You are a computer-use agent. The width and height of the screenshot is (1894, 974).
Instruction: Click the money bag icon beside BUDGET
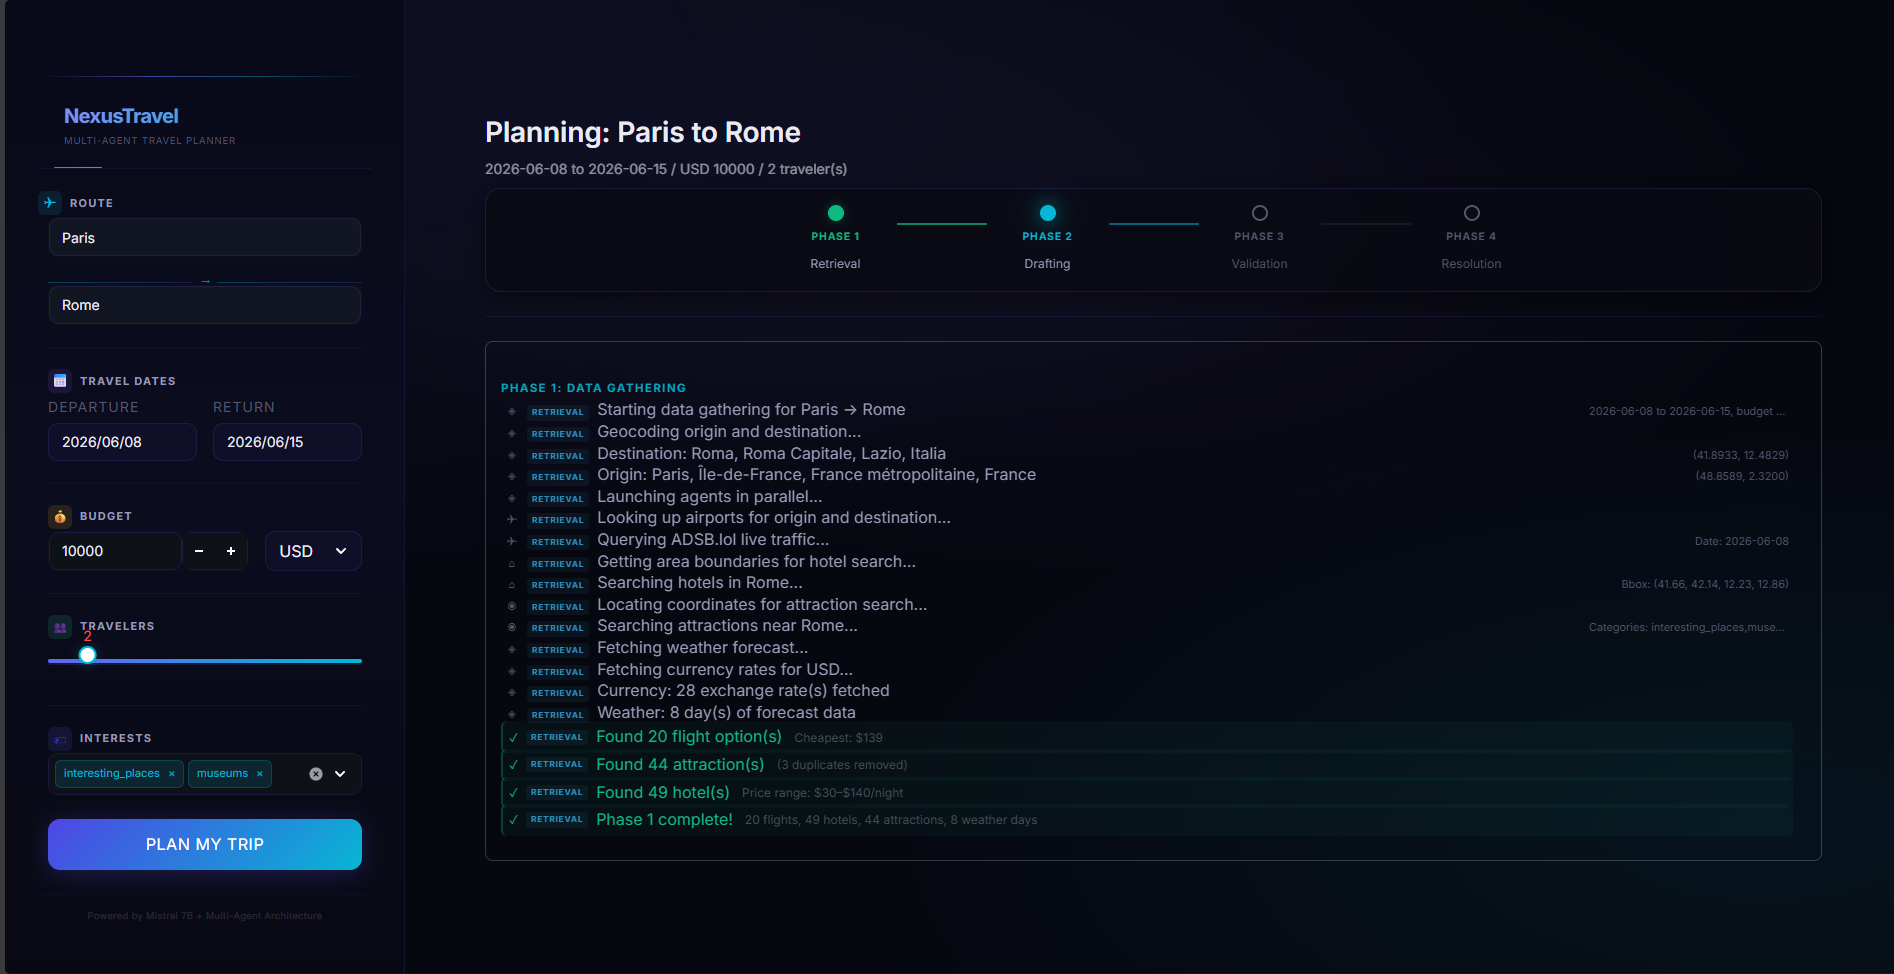(60, 516)
